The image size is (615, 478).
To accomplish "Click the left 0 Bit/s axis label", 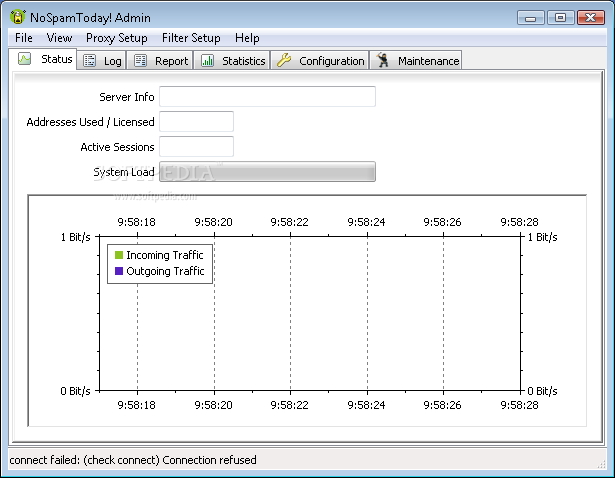I will (75, 391).
